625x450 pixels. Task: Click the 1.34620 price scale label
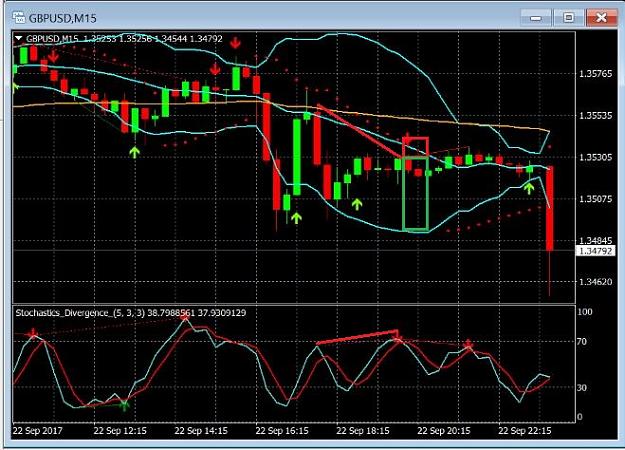596,282
